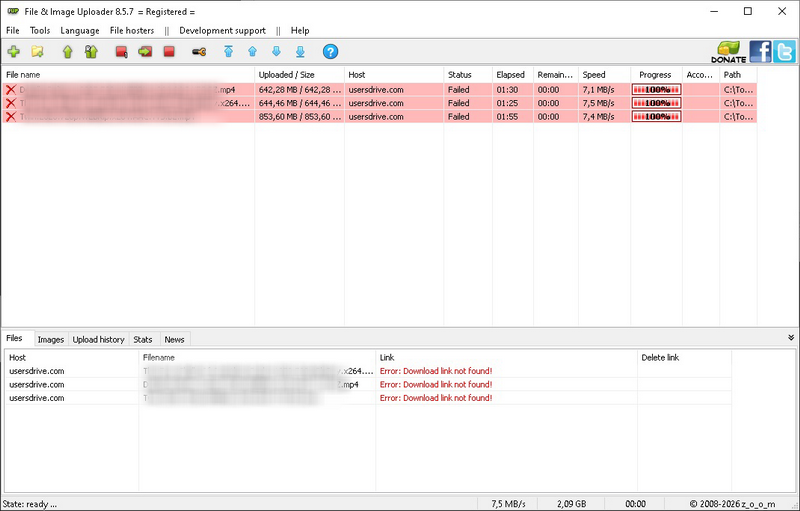The image size is (800, 511).
Task: Sort by File name column header
Action: (128, 74)
